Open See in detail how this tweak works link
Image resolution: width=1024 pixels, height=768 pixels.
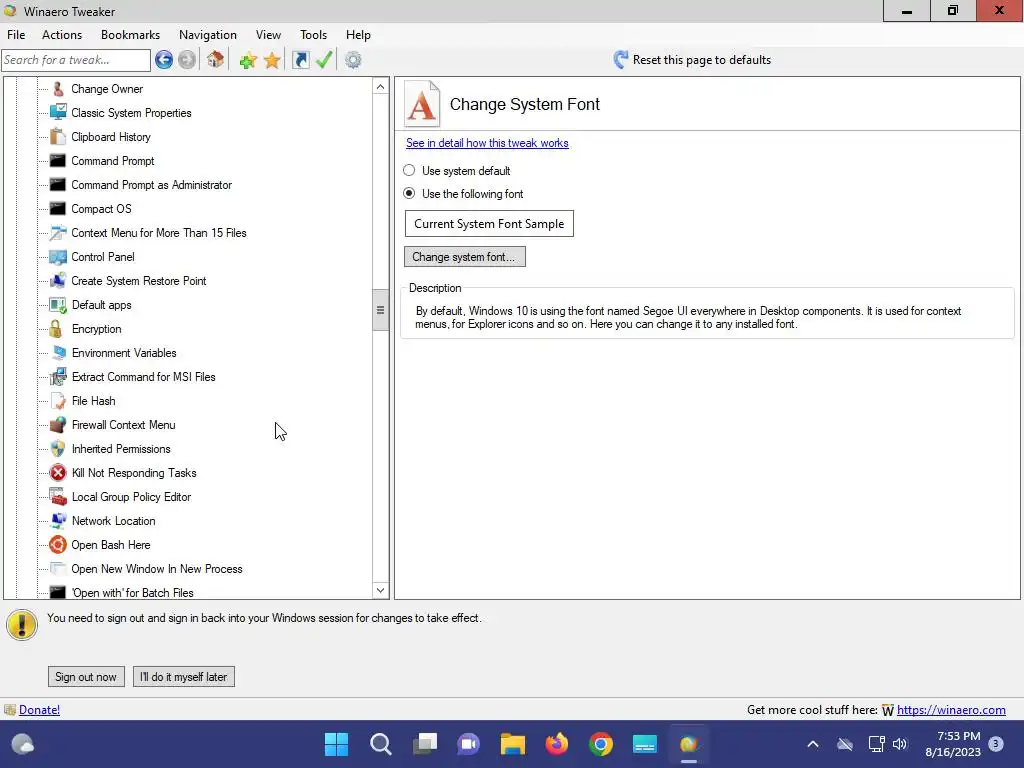coord(487,143)
